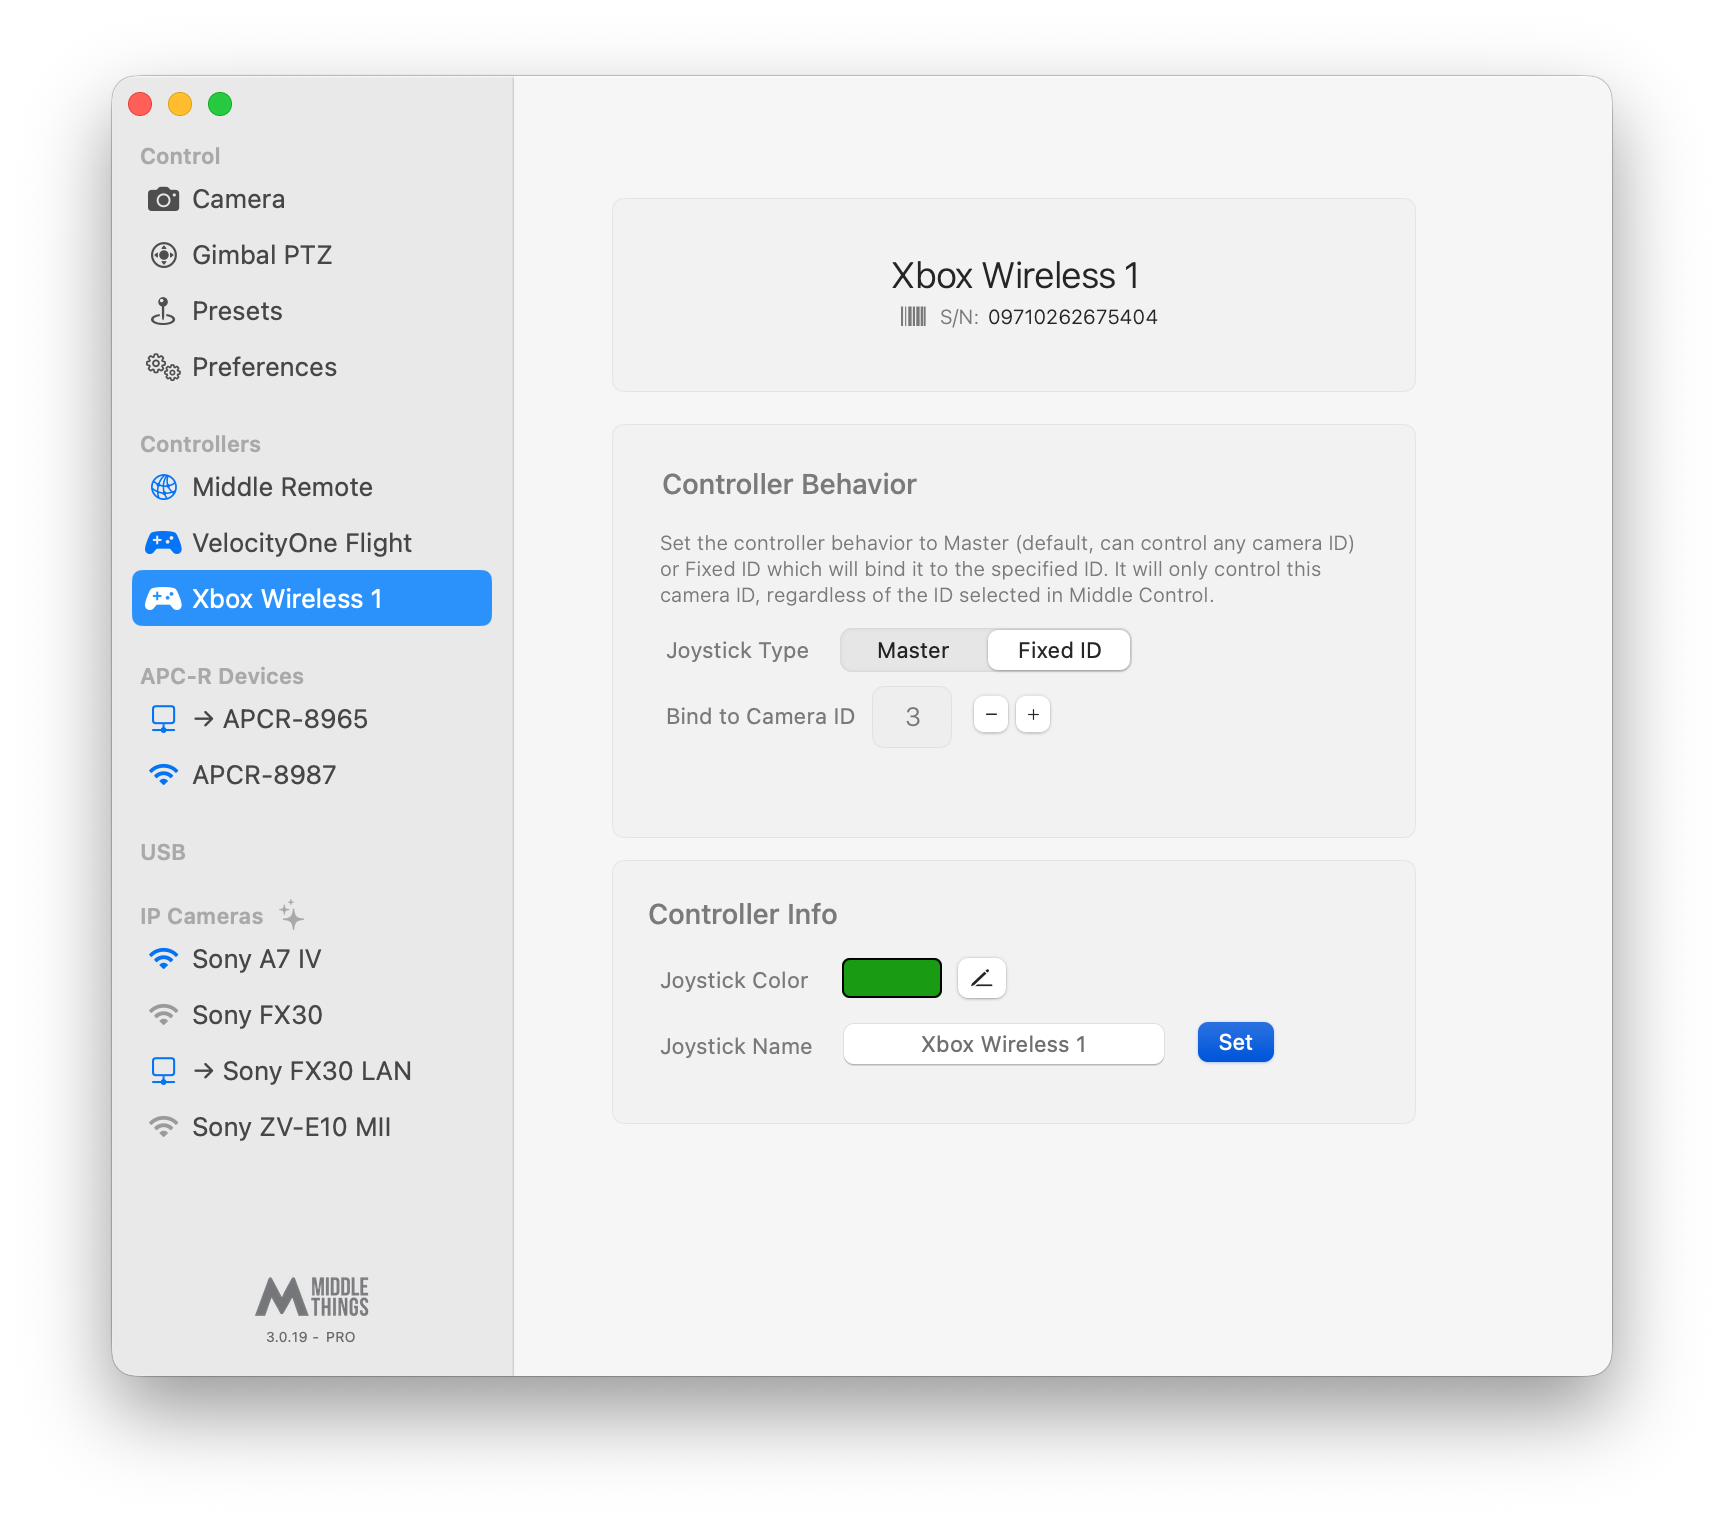Open the Camera control section
Screen dimensions: 1724x1524
(311, 199)
